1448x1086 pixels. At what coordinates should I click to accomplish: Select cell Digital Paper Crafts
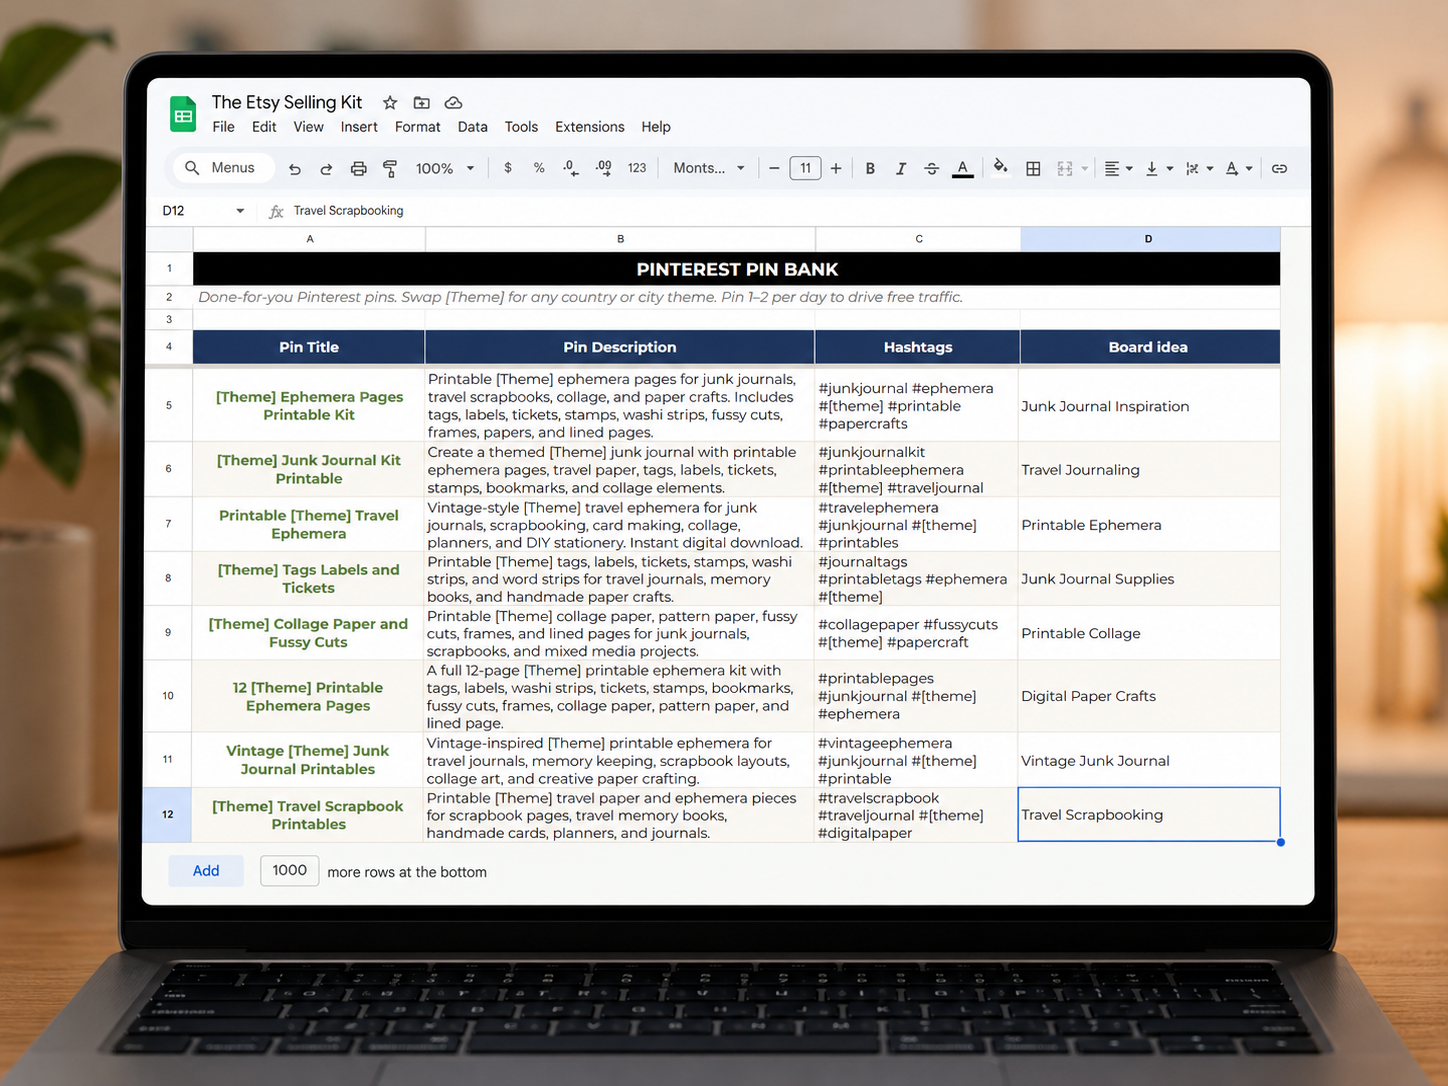click(1149, 695)
